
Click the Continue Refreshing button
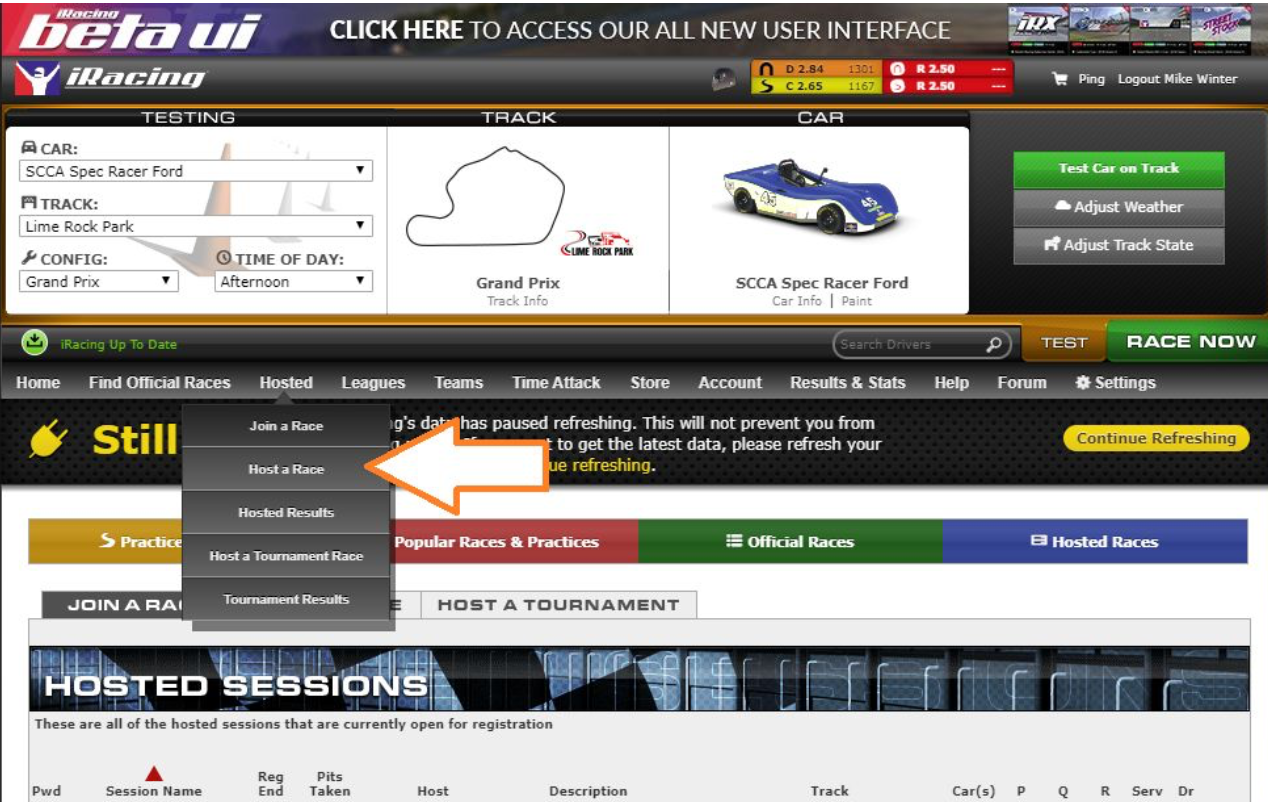[1156, 438]
